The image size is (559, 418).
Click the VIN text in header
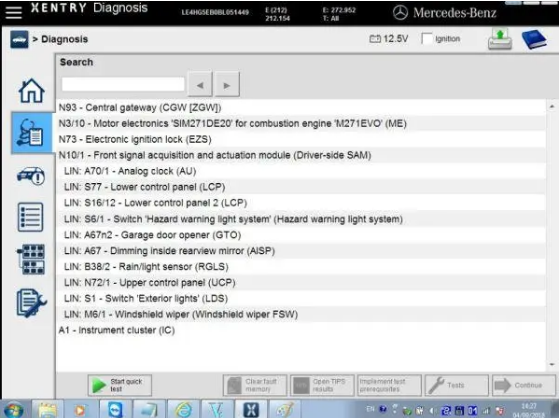coord(215,12)
